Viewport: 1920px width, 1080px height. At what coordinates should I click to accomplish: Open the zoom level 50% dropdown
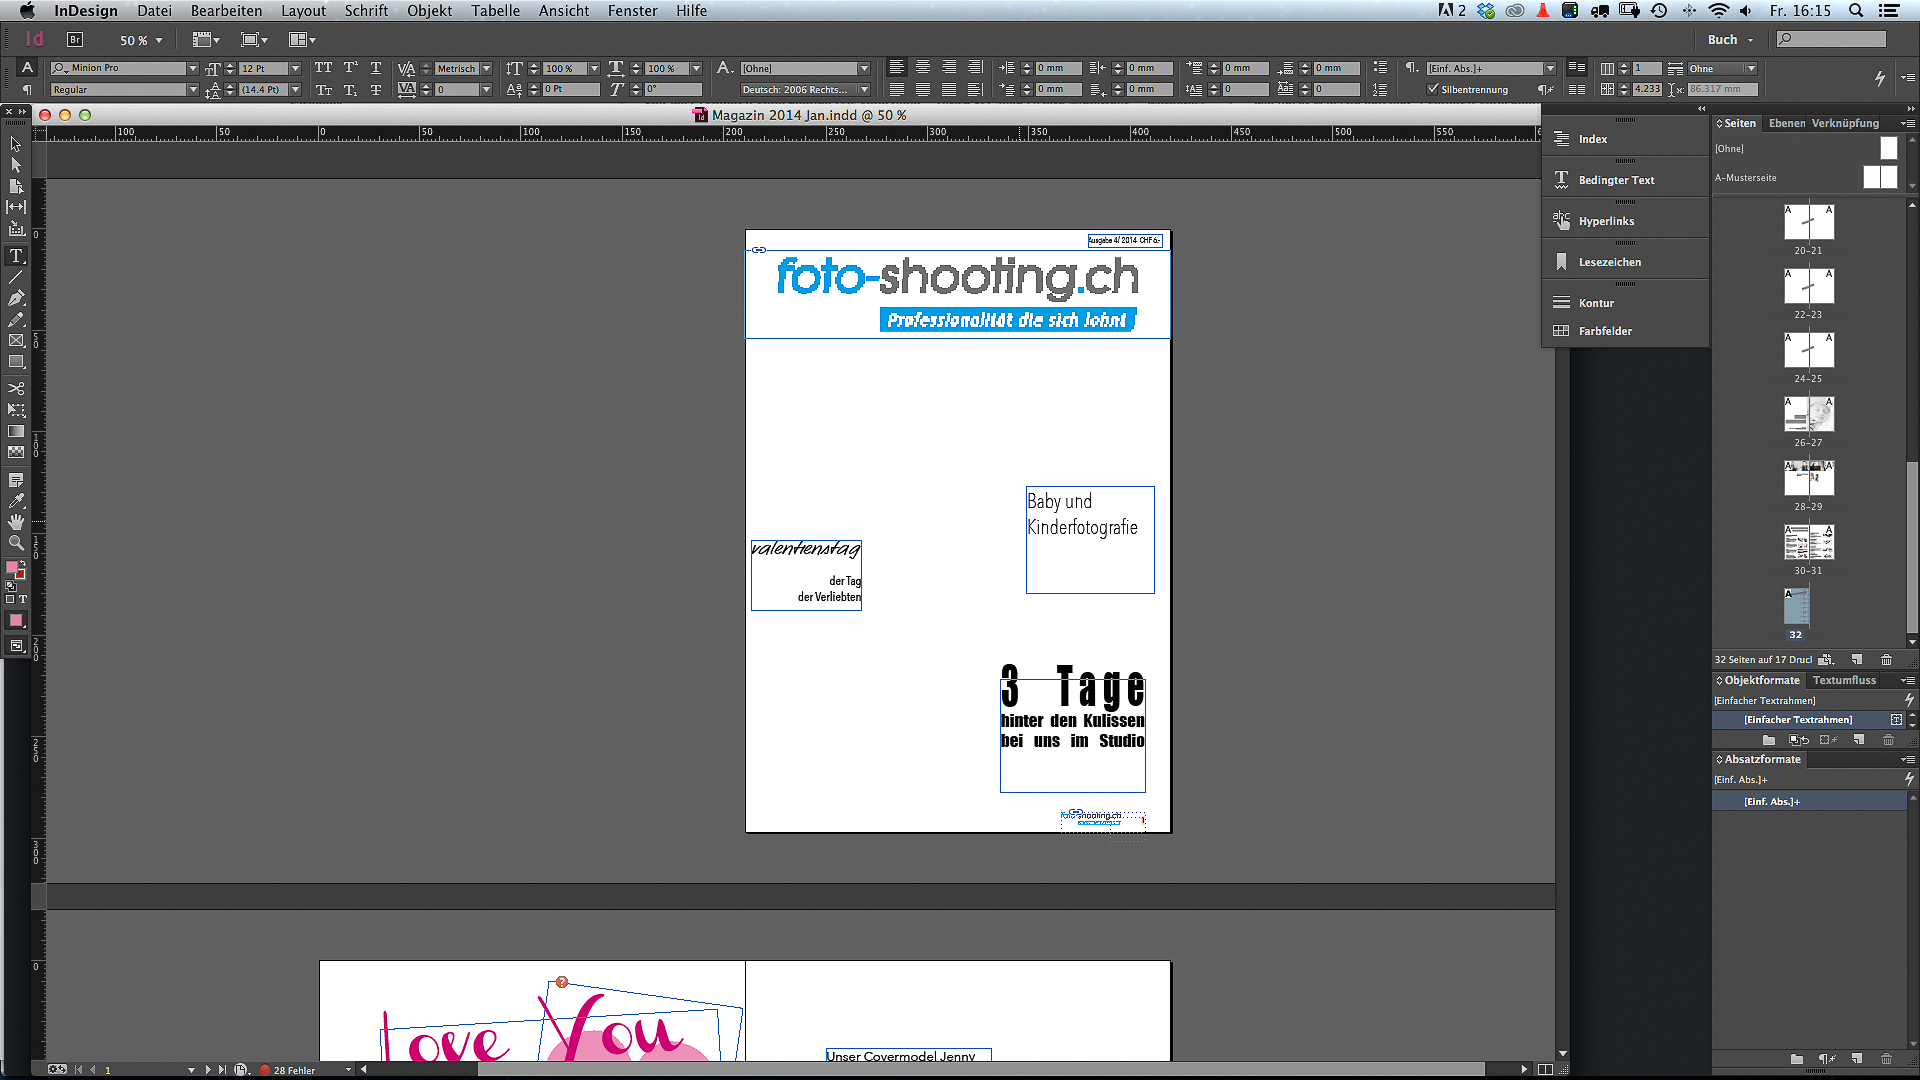click(158, 40)
